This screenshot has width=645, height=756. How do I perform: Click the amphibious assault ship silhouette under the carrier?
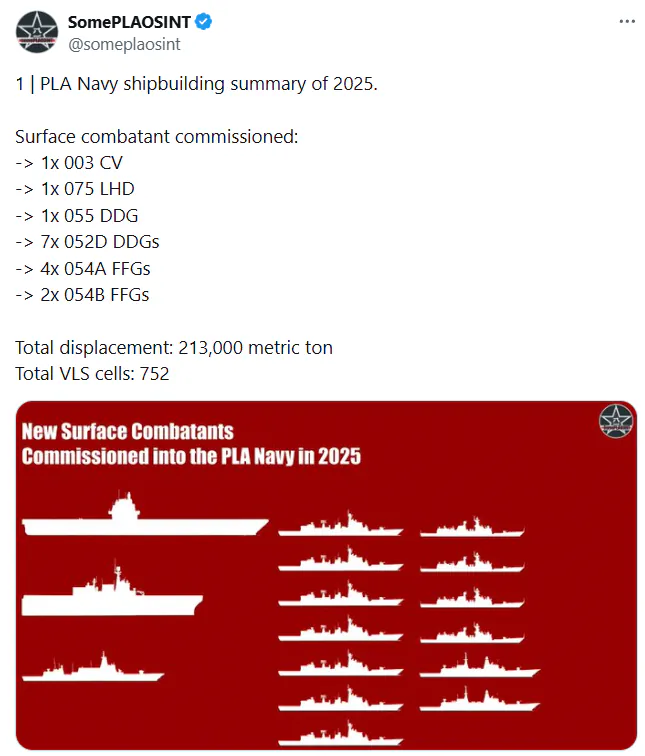click(x=110, y=595)
